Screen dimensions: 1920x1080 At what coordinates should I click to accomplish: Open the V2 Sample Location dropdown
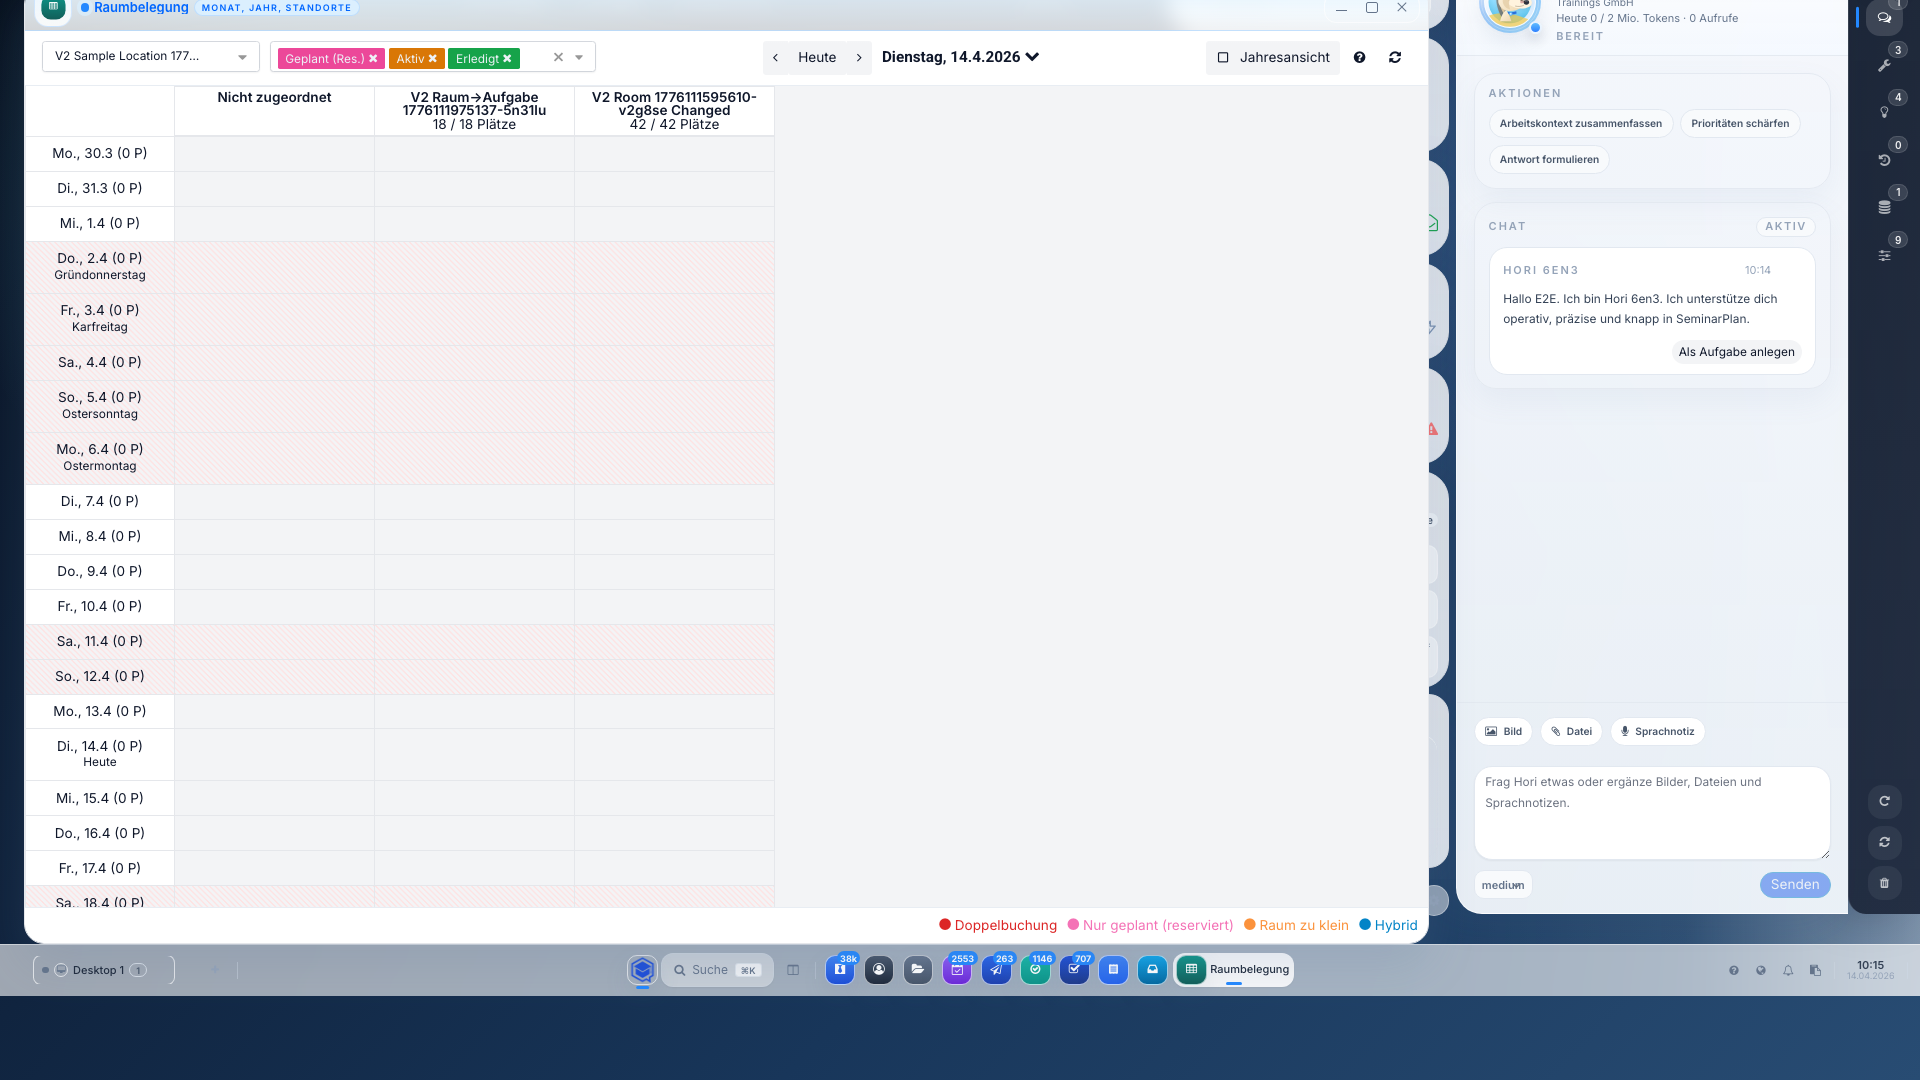(x=150, y=57)
